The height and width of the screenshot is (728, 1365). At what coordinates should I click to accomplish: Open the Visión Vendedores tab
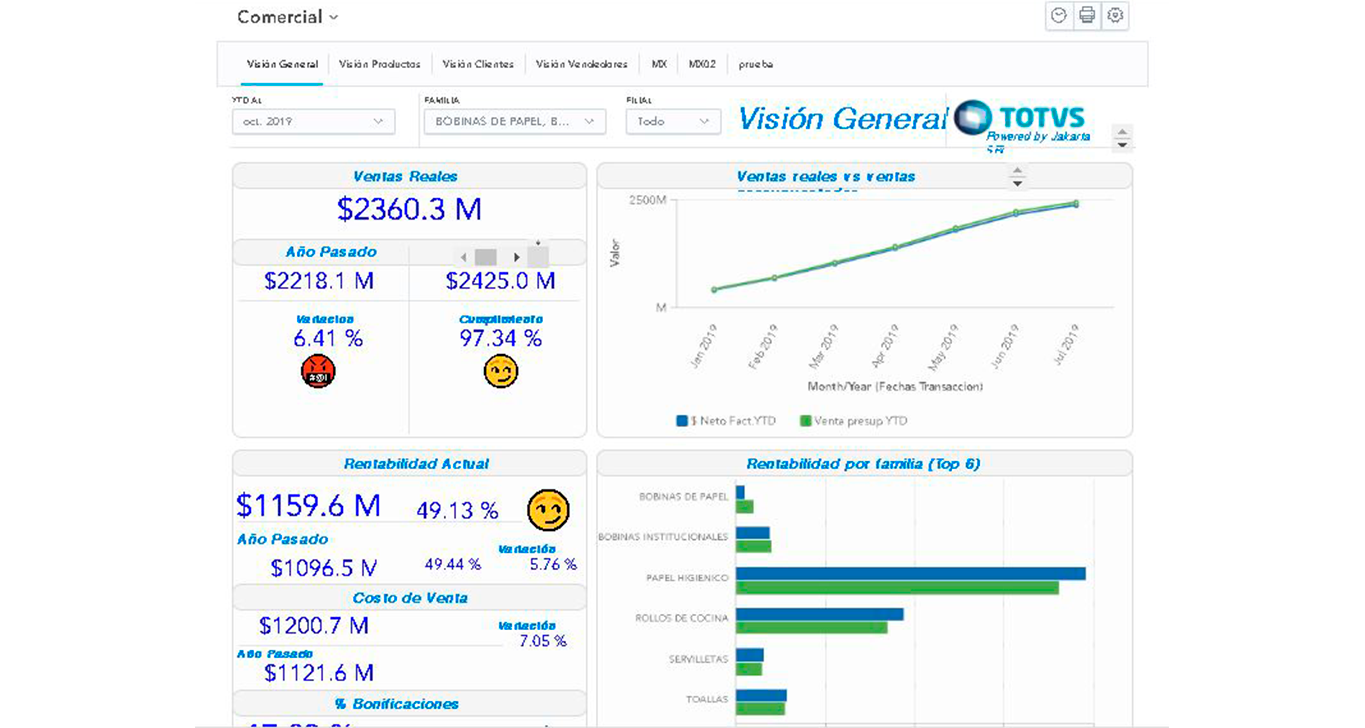point(582,64)
